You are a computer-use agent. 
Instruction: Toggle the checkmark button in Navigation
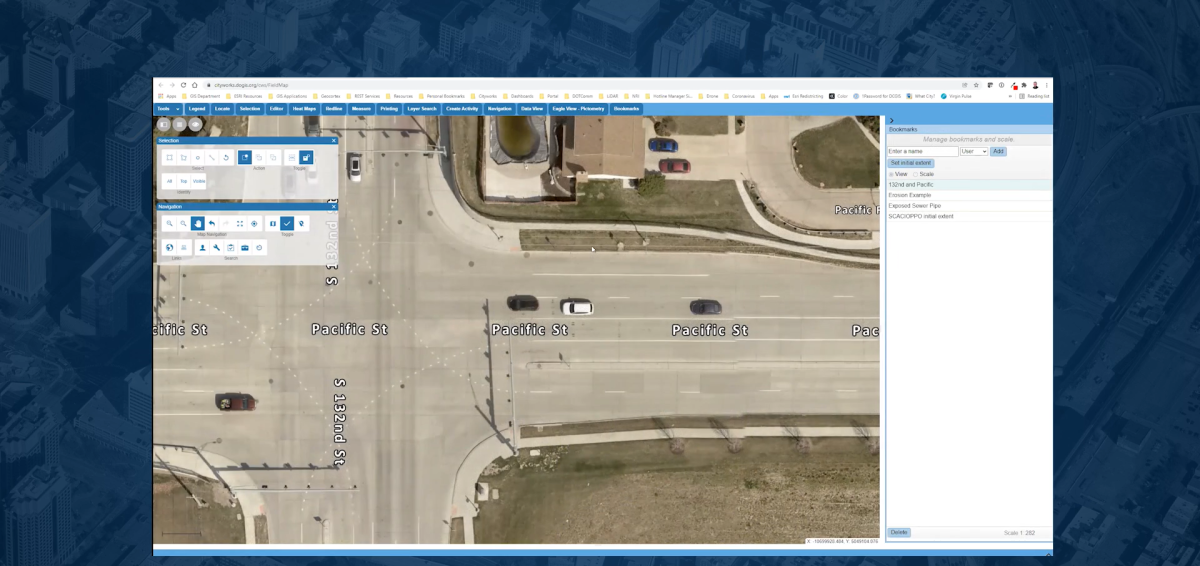click(287, 224)
